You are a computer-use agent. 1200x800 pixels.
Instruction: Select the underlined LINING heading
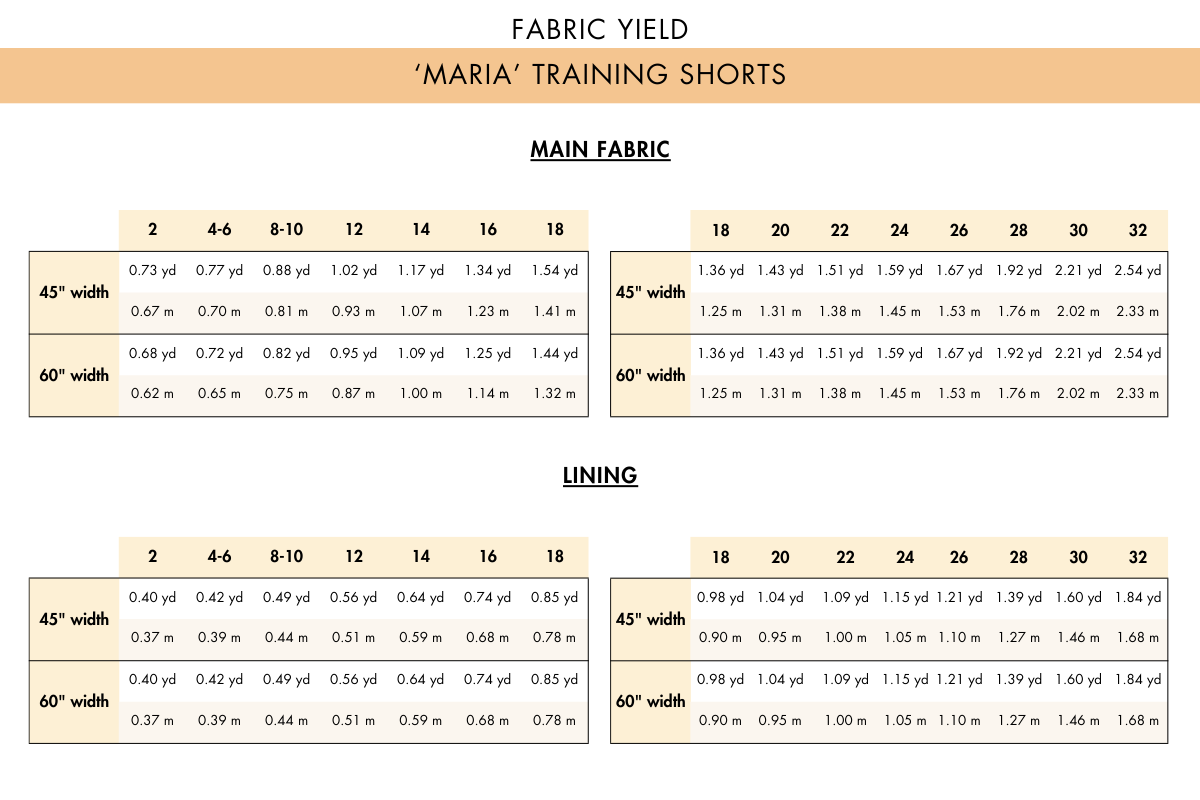[x=600, y=476]
